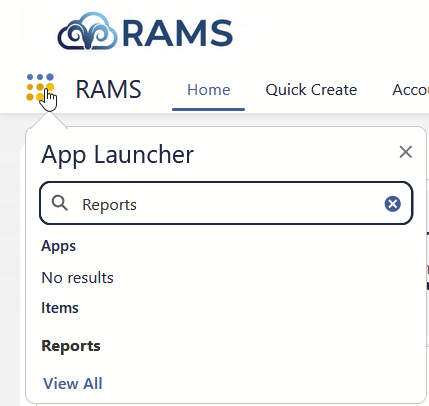
Task: Open the Home tab
Action: click(x=209, y=90)
